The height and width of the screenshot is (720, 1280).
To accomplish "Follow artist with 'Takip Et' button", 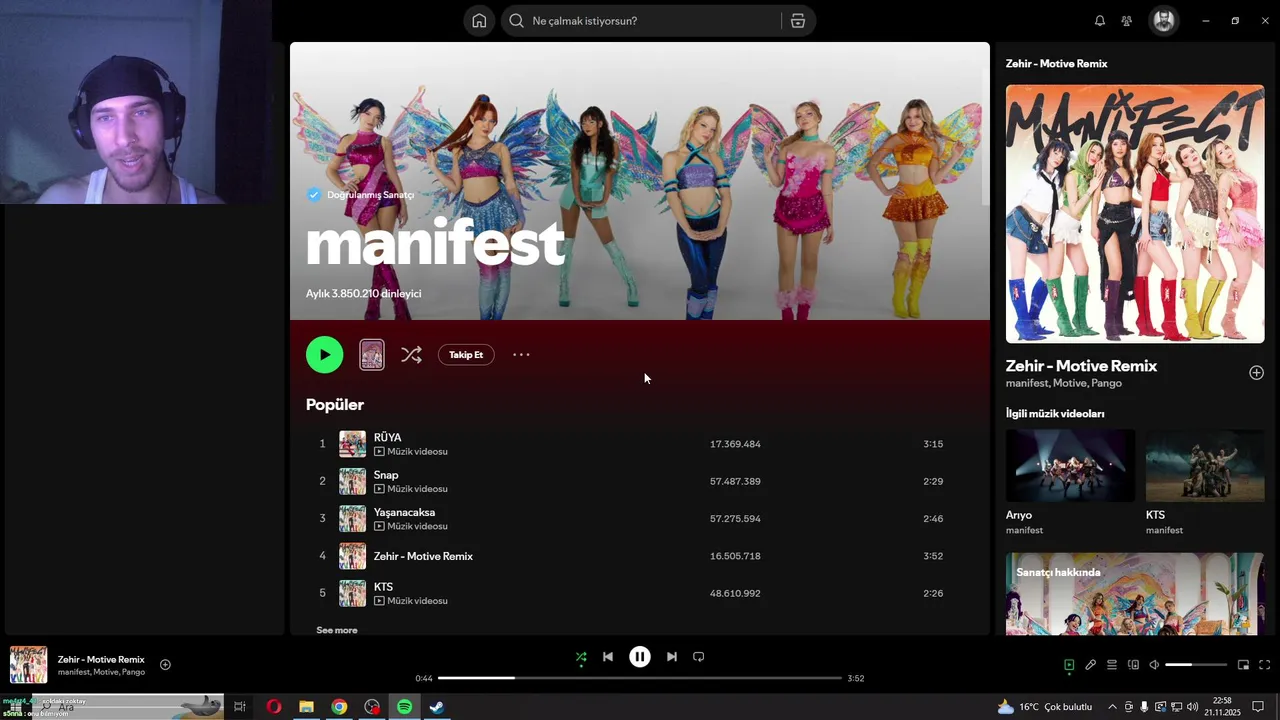I will [466, 355].
